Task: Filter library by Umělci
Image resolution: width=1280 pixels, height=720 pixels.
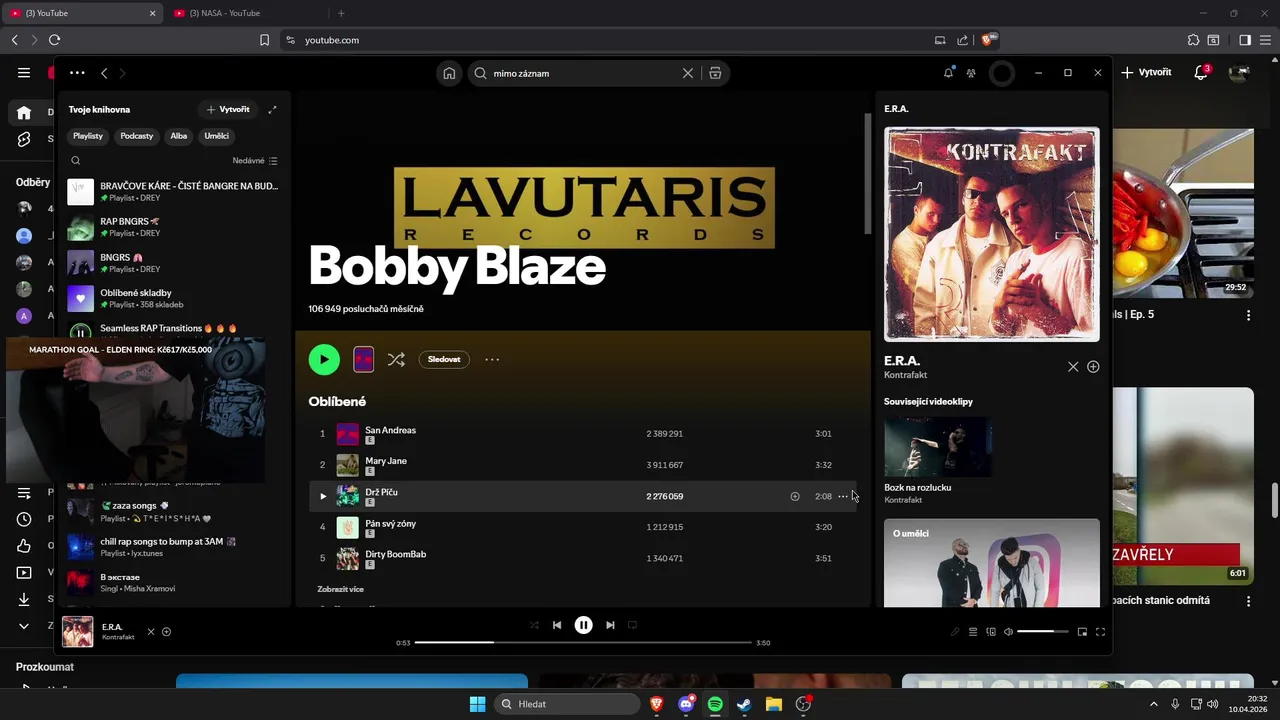Action: tap(217, 136)
